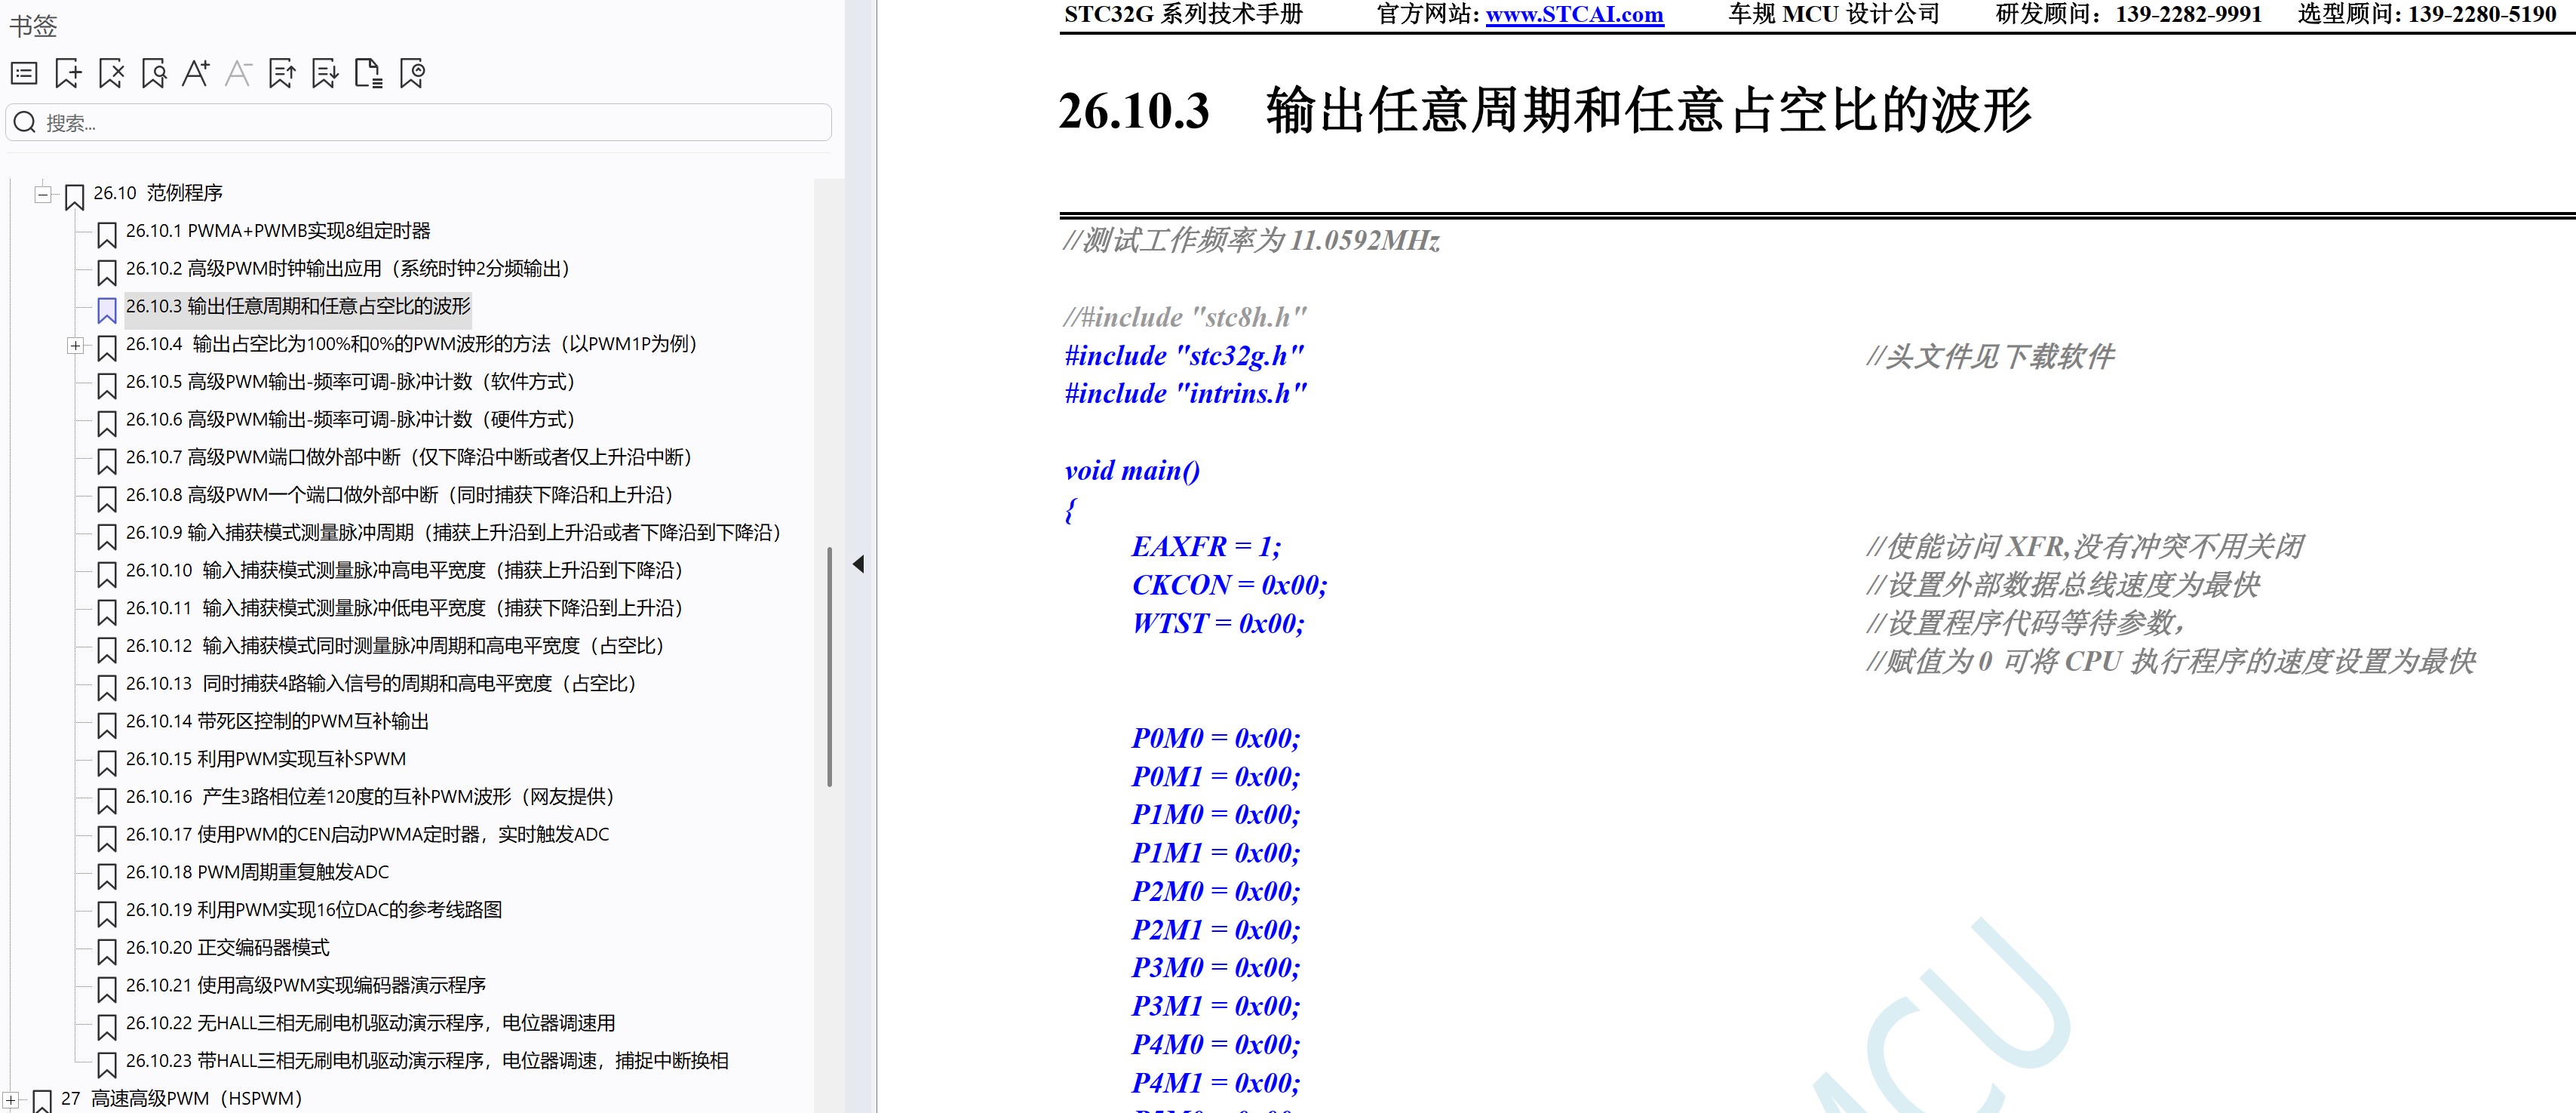Click the comment //测试工作频率为11.0592MHz

tap(1251, 241)
